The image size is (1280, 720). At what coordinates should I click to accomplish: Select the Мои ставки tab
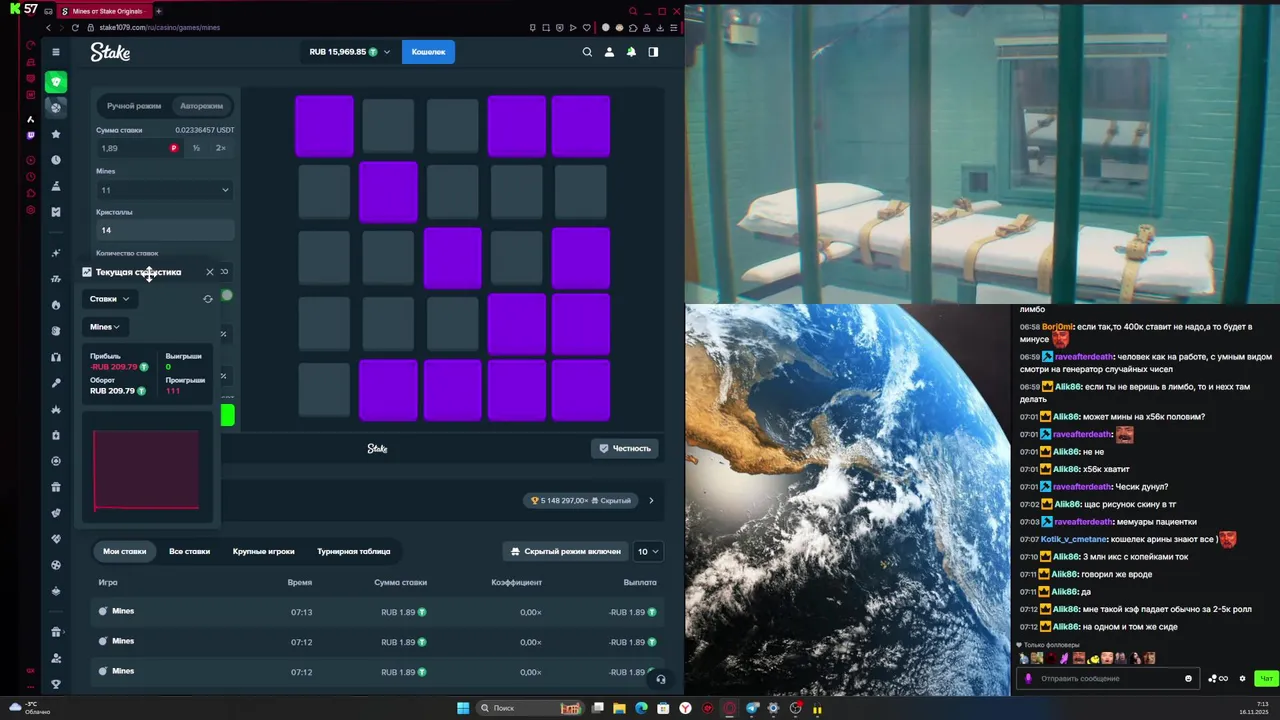[125, 551]
